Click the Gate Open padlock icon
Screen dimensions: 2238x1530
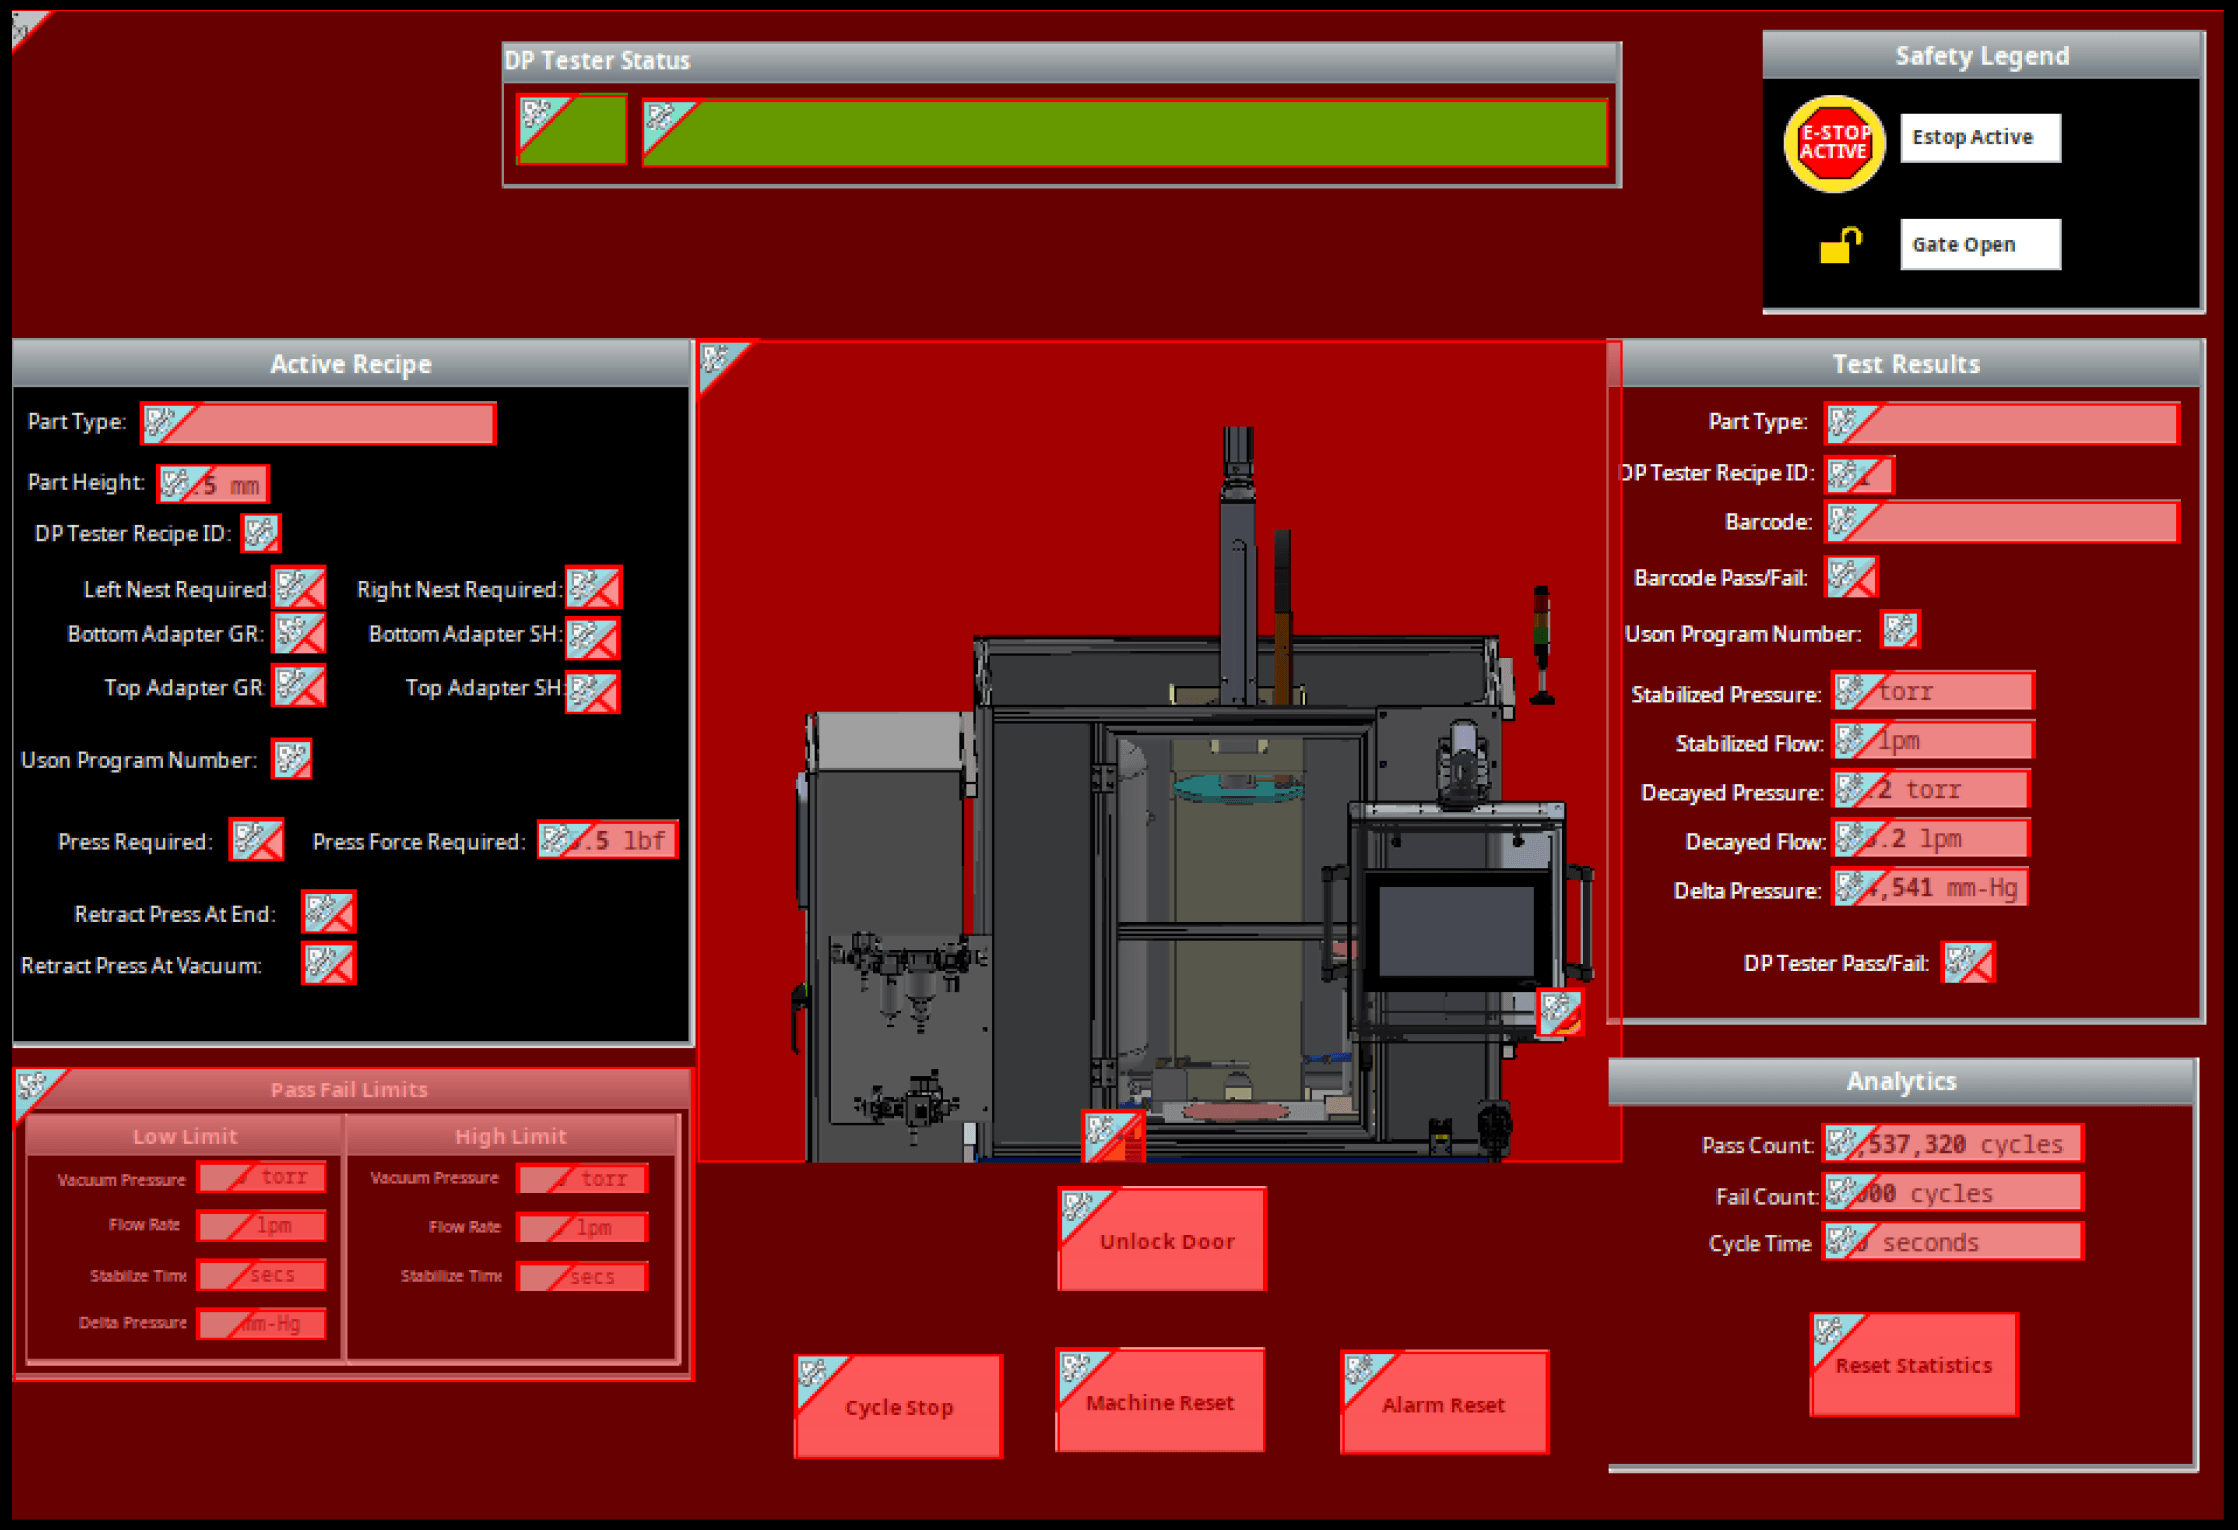point(1843,243)
